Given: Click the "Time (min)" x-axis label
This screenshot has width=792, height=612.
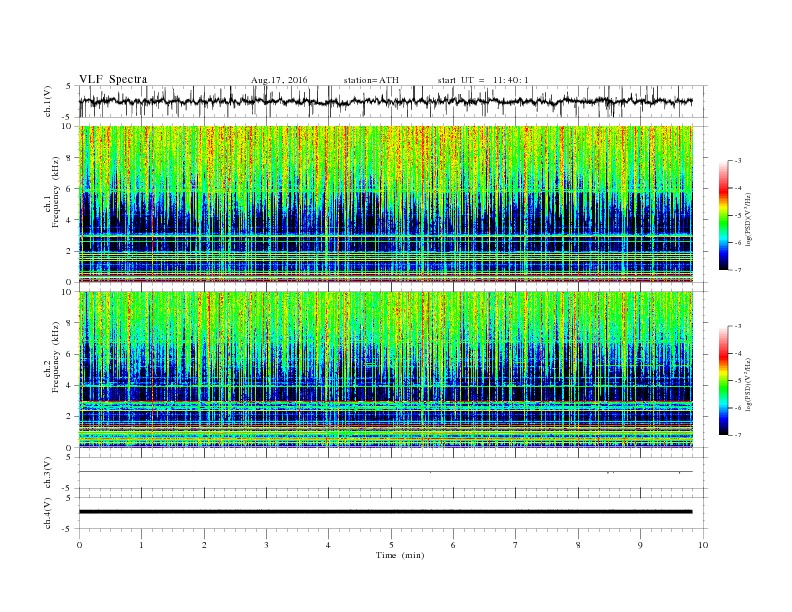Looking at the screenshot, I should click(400, 555).
